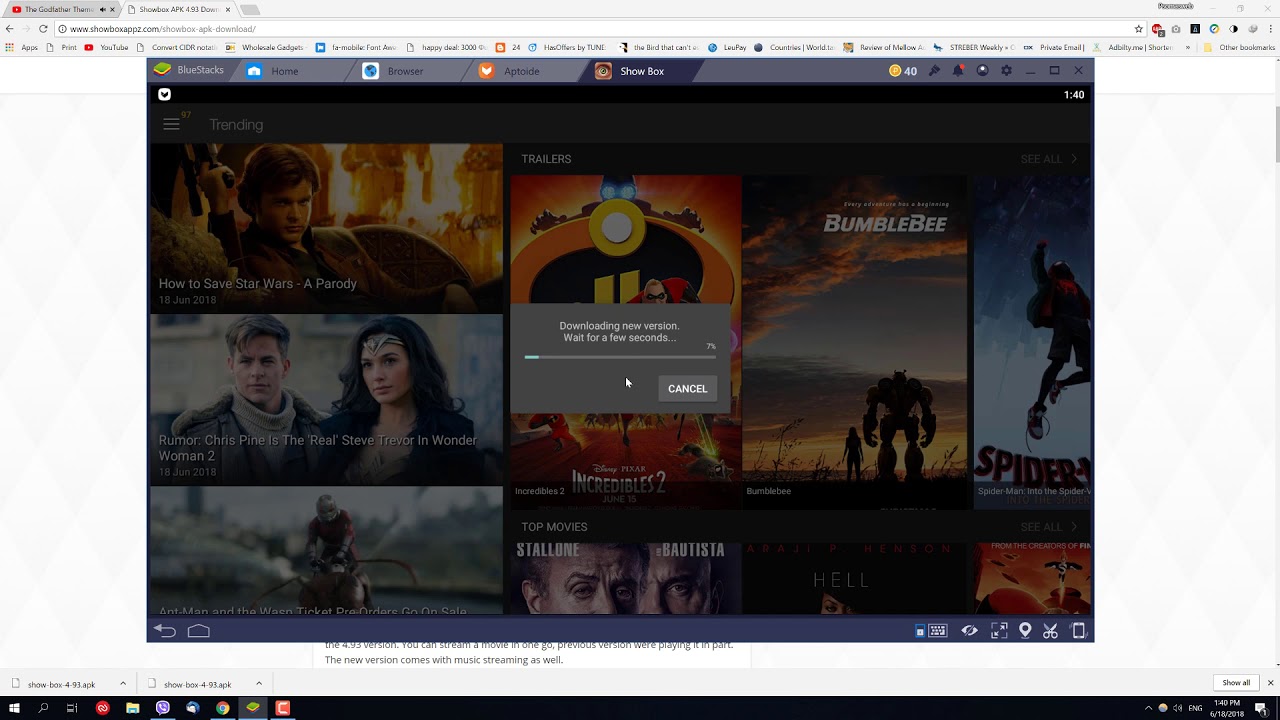The image size is (1280, 720).
Task: Expand options for first show-box-4-93.apk download
Action: [123, 684]
